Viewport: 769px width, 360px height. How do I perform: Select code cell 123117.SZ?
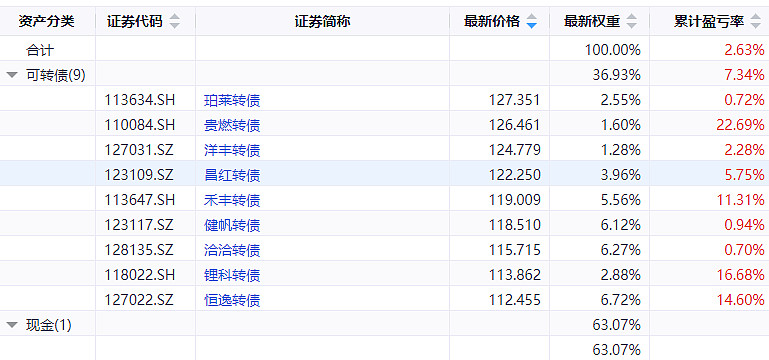[139, 225]
